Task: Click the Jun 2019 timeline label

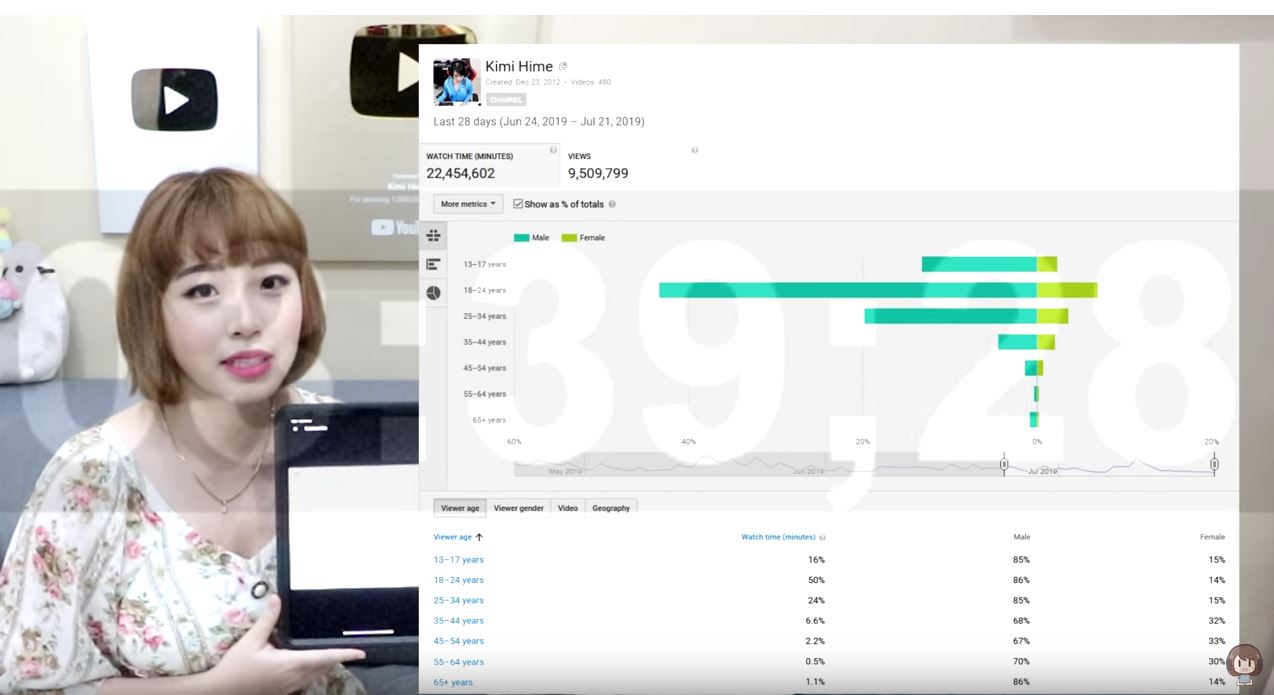Action: click(x=808, y=471)
